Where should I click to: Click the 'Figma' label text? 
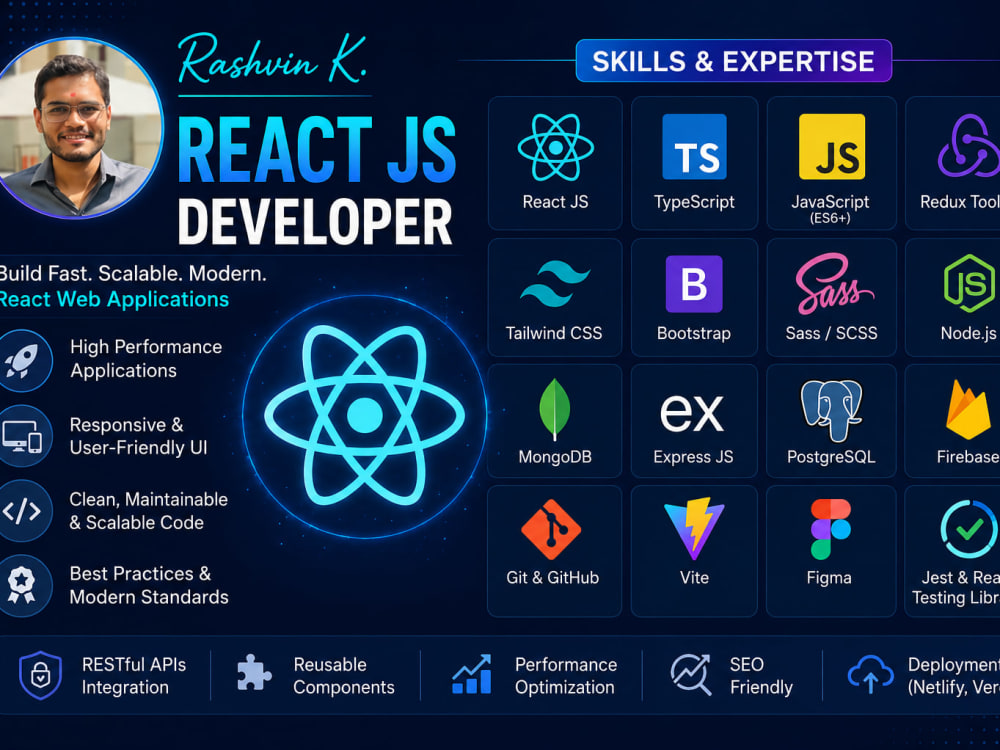[829, 578]
